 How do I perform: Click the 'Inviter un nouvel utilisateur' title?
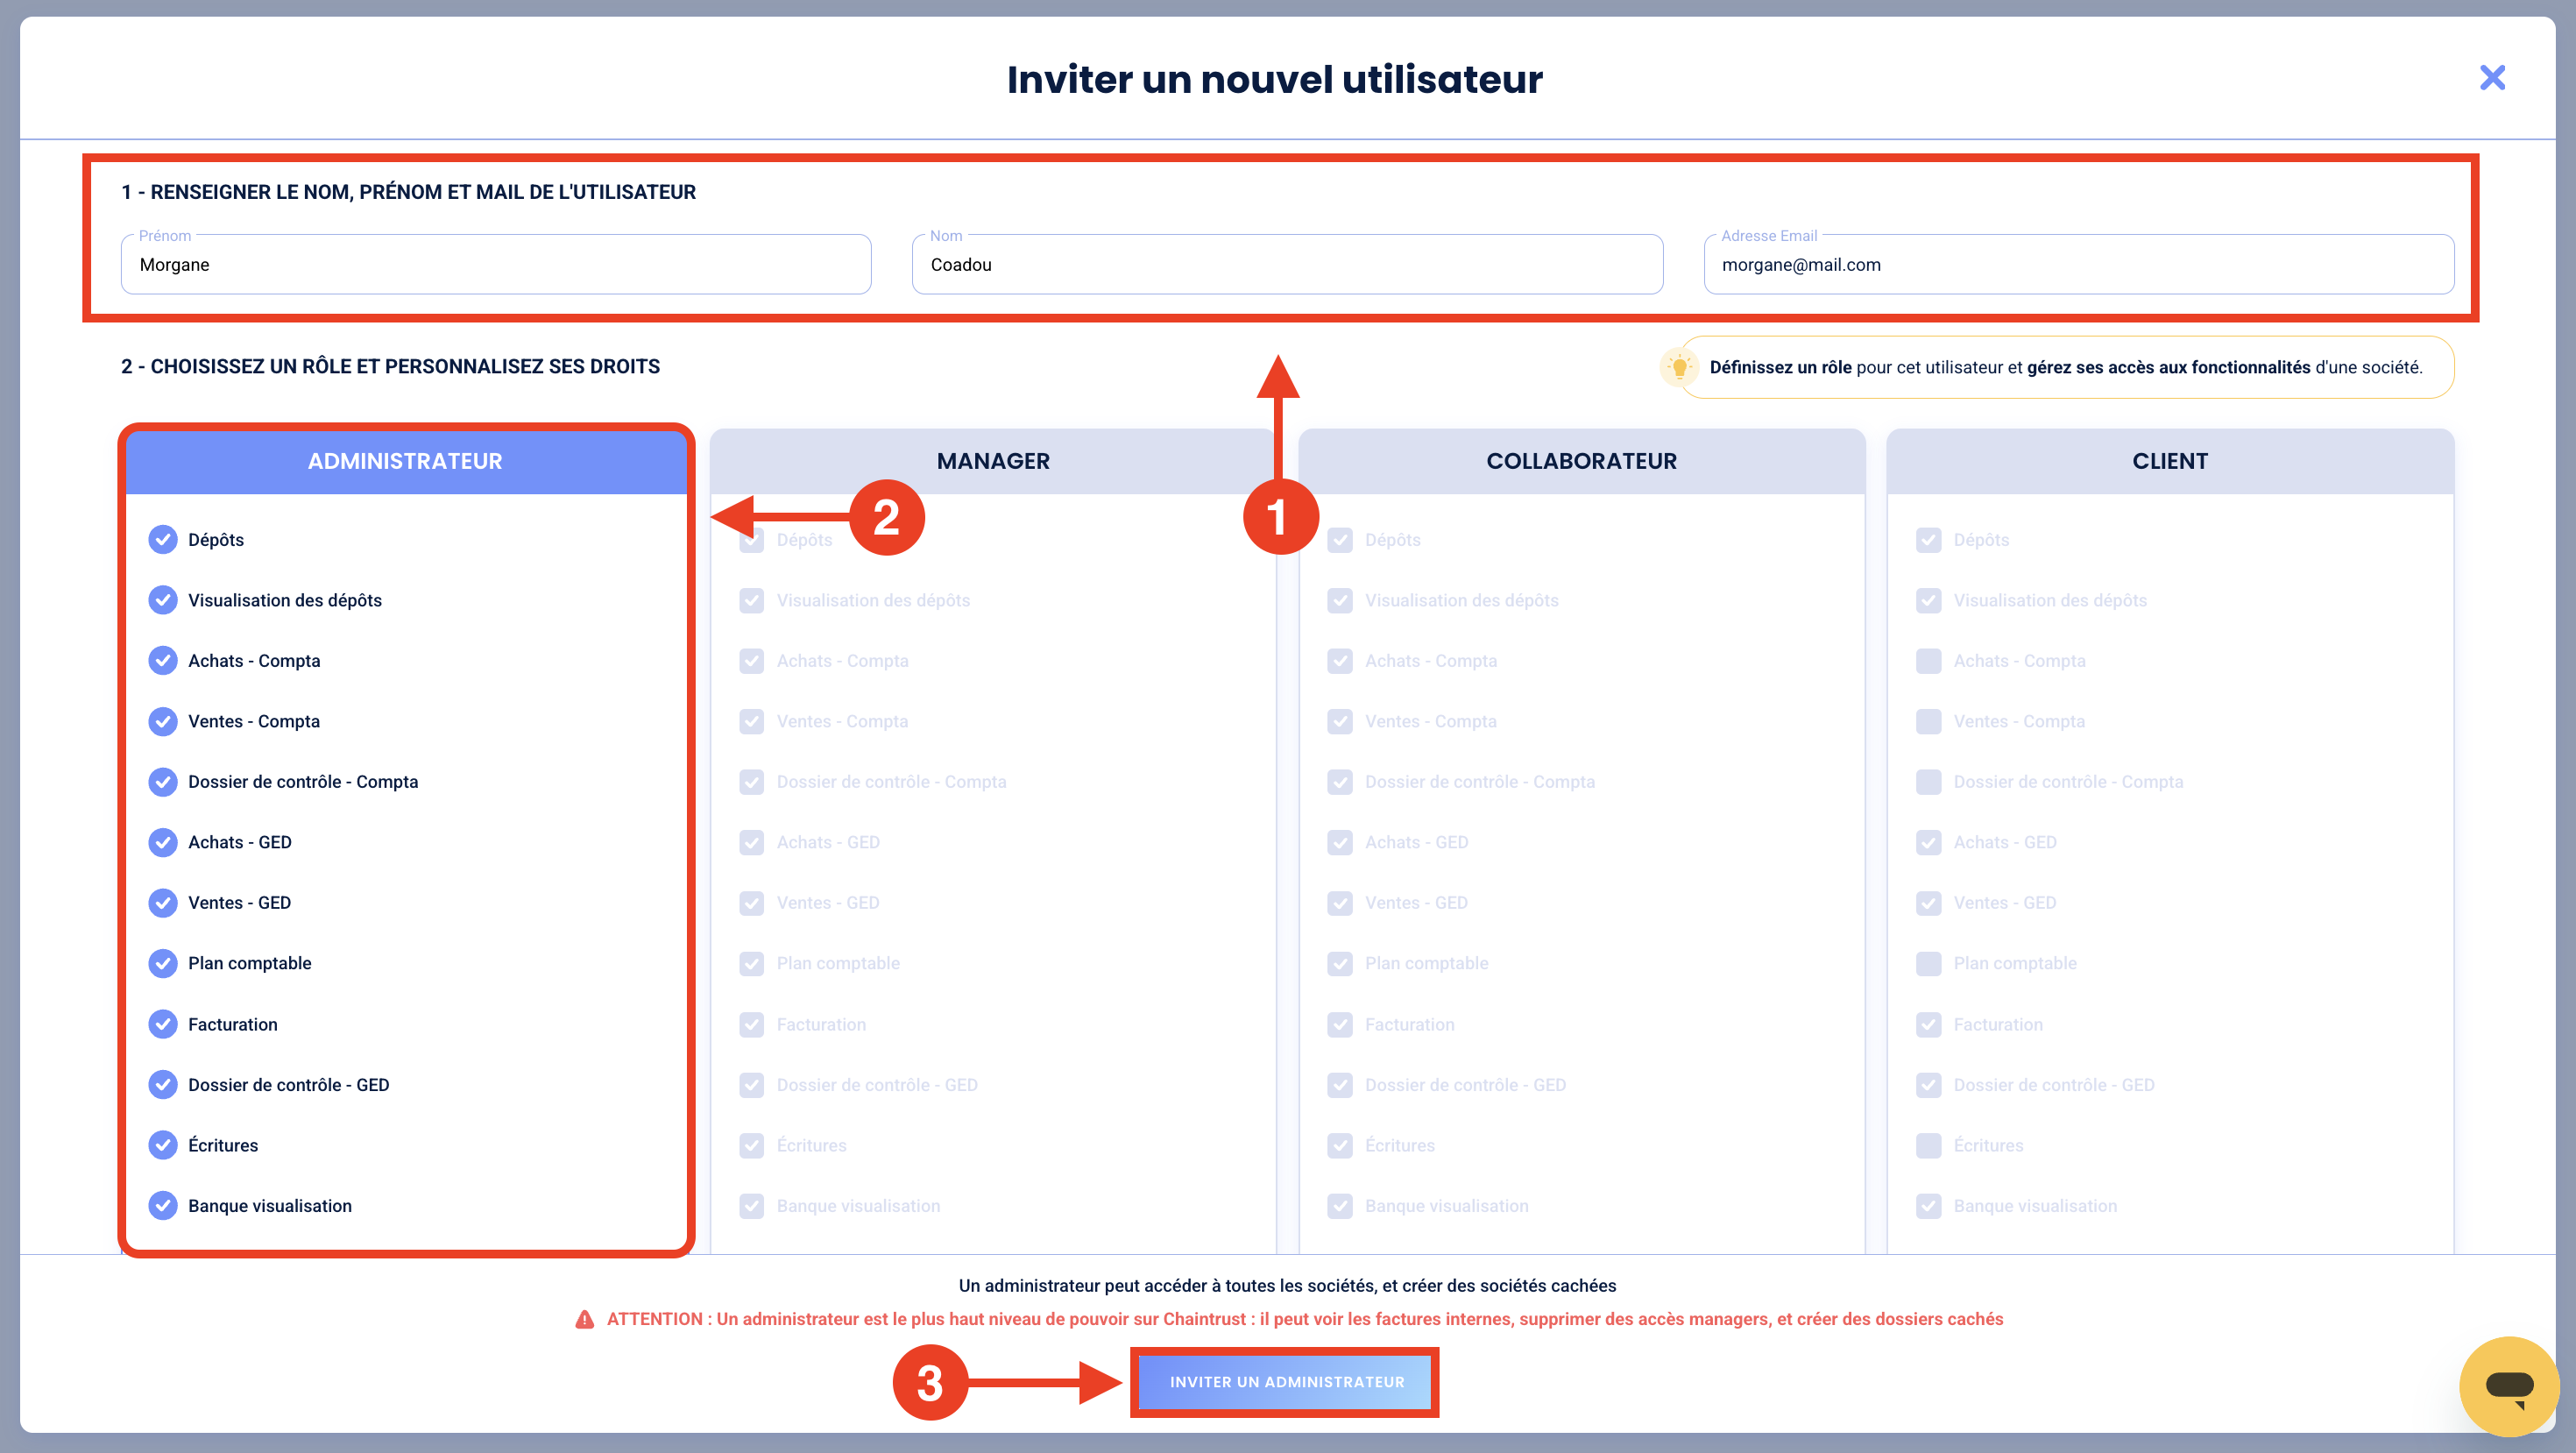[1274, 80]
